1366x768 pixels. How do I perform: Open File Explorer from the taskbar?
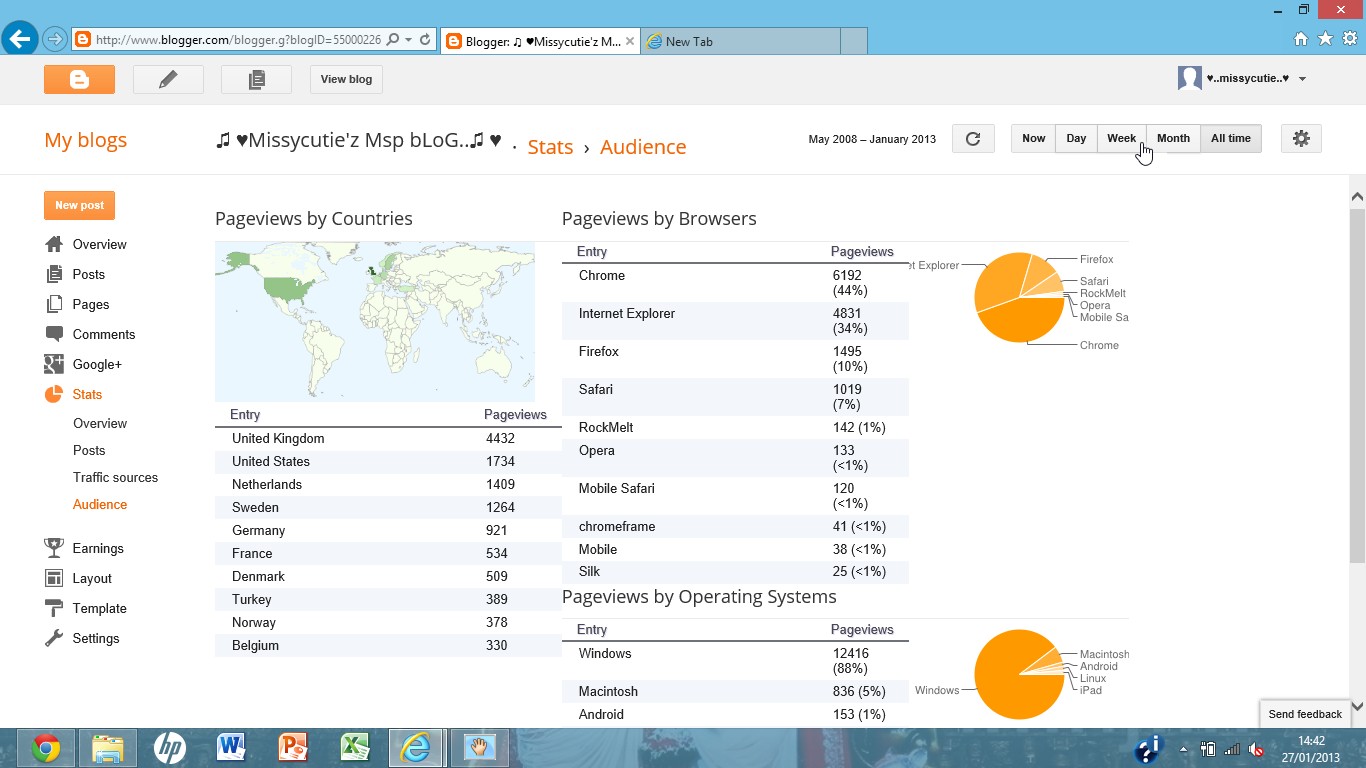[107, 748]
